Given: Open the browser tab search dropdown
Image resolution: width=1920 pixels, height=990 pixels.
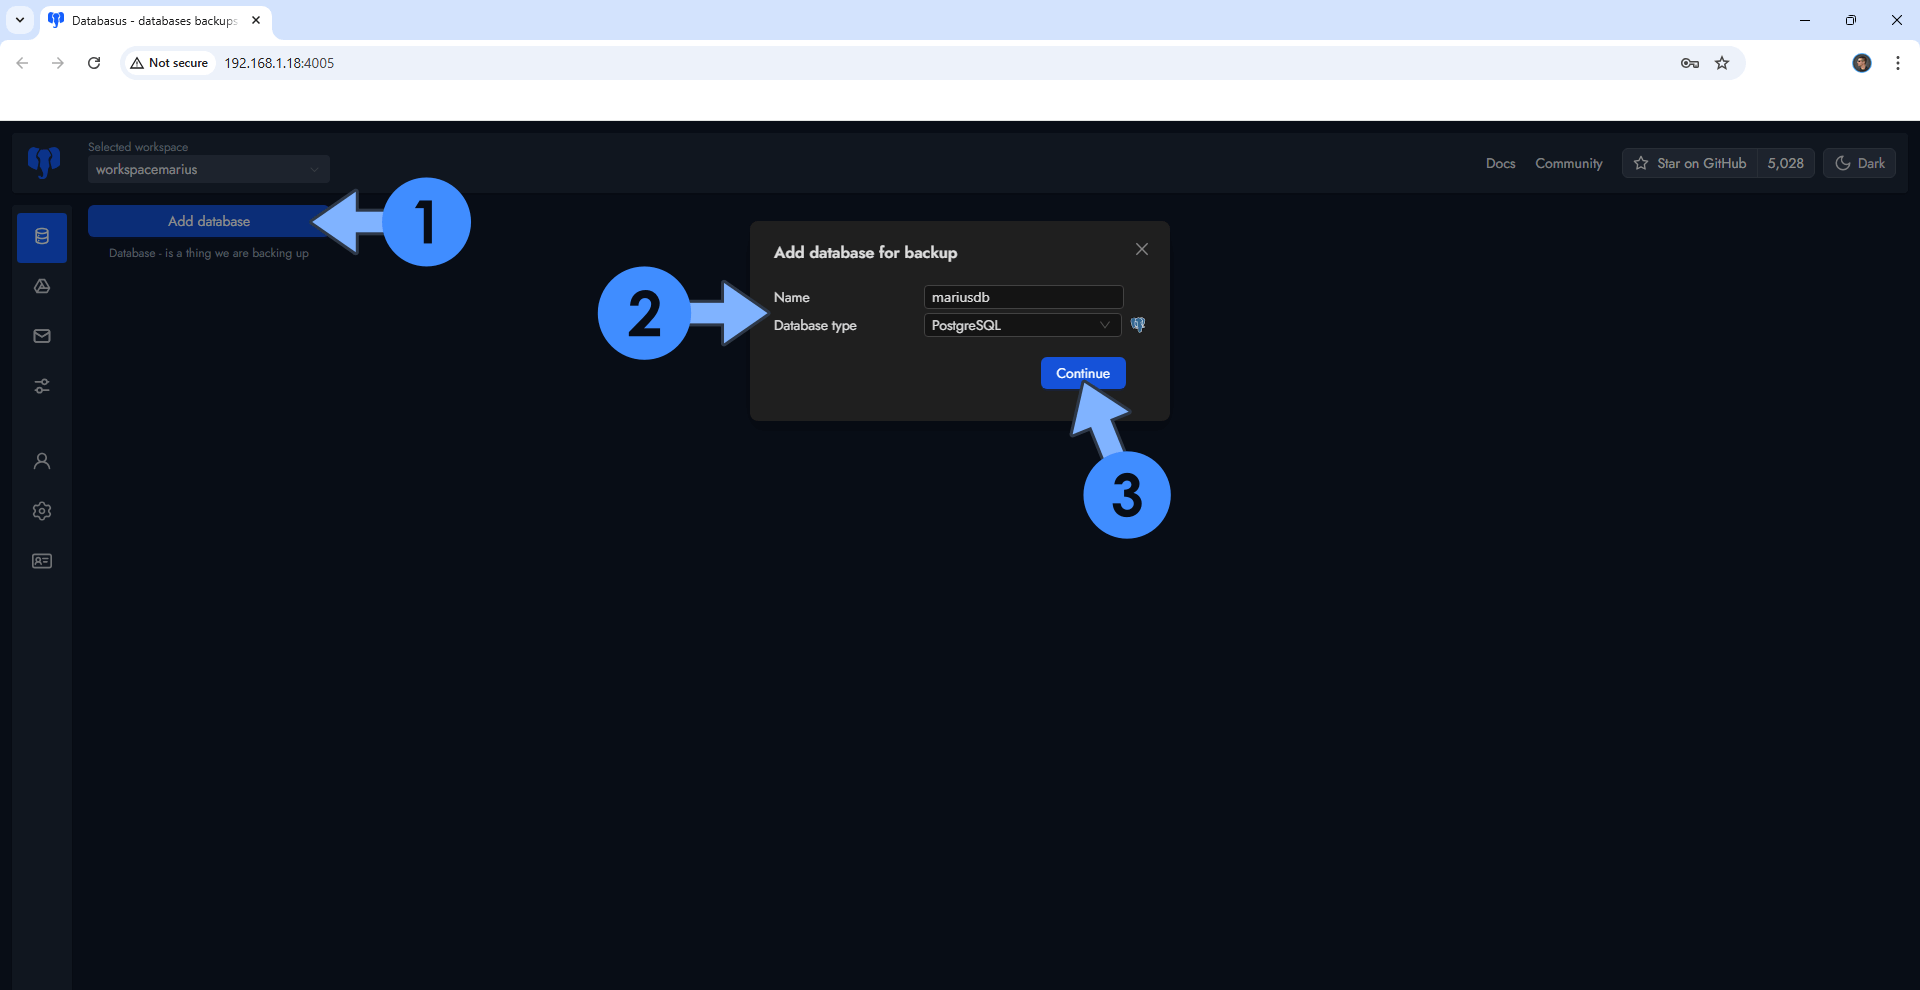Looking at the screenshot, I should [x=20, y=20].
